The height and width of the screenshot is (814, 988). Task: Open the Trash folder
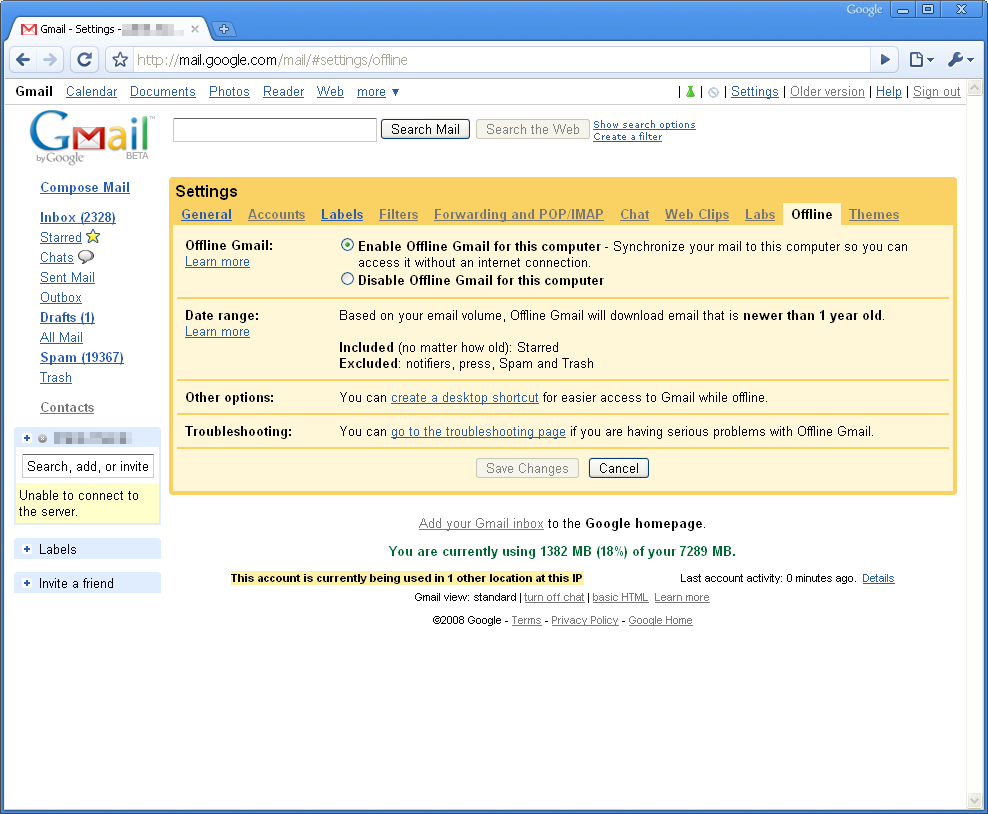click(x=56, y=377)
